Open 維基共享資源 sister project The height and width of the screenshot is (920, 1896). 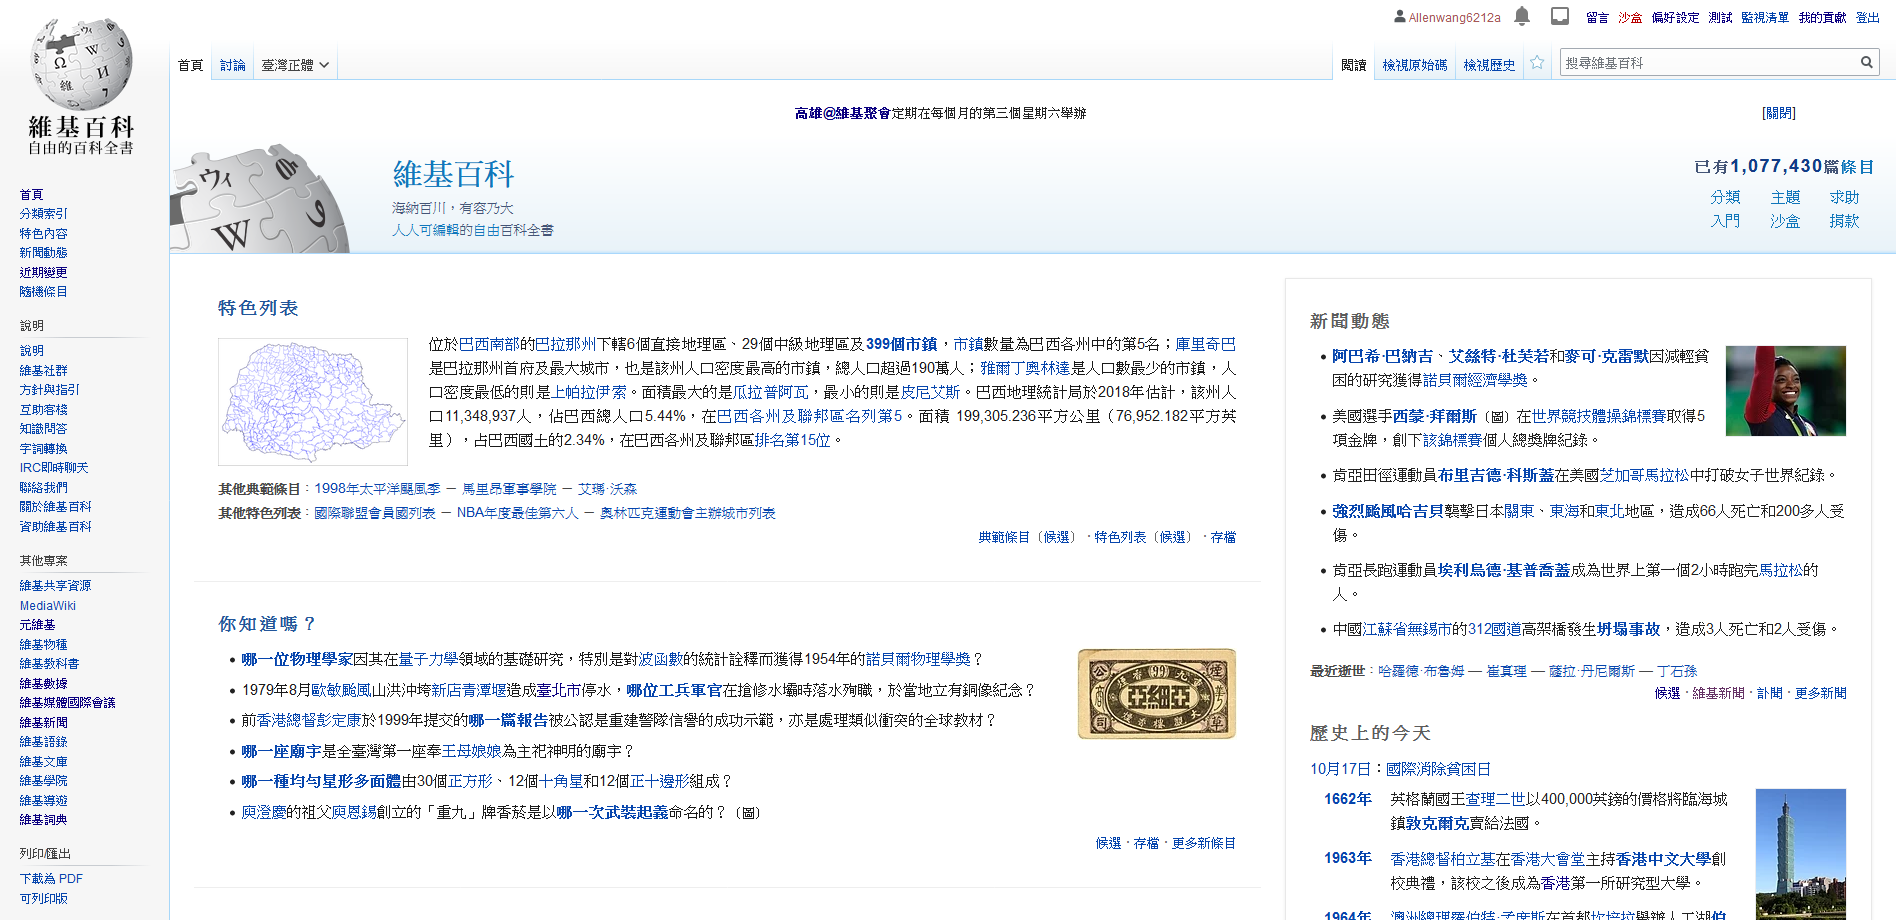56,586
